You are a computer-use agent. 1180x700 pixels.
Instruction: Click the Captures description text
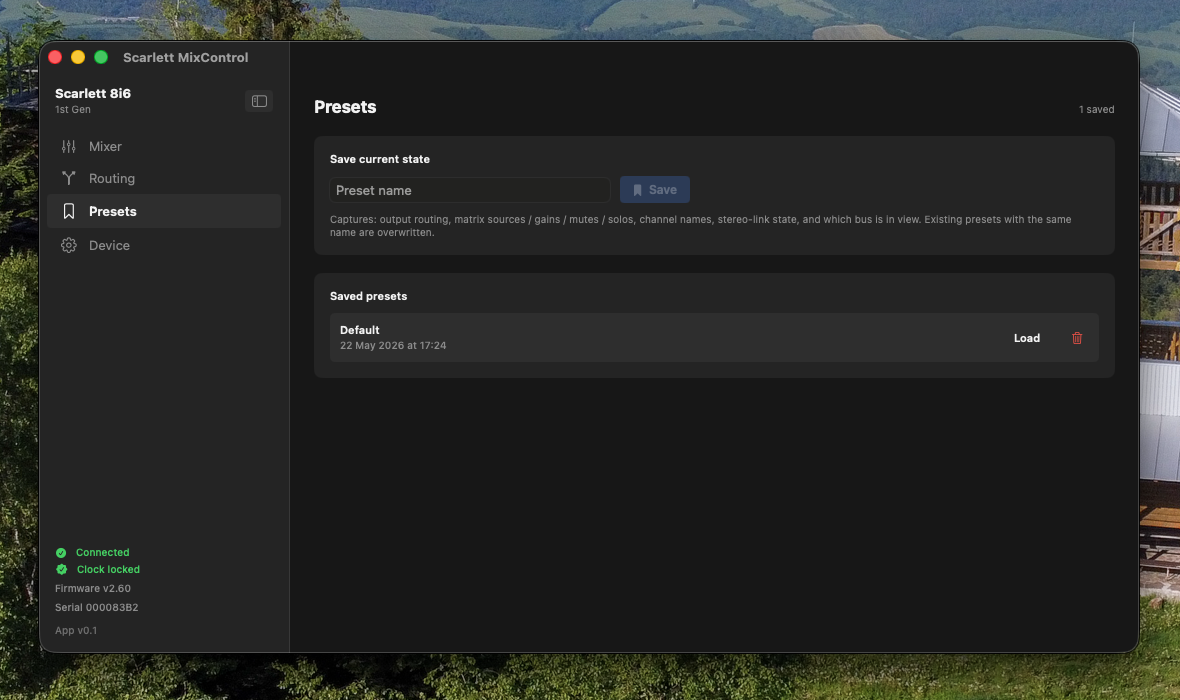click(701, 226)
